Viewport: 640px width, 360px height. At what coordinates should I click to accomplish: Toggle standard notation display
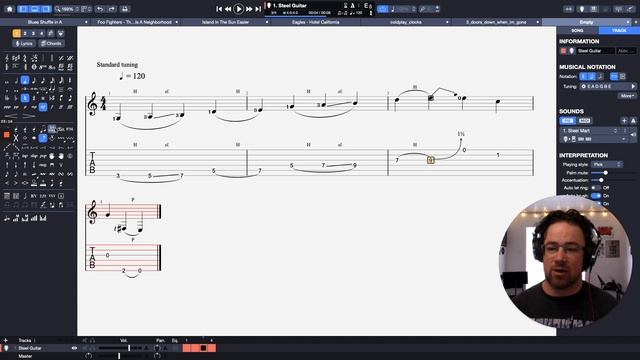point(583,76)
